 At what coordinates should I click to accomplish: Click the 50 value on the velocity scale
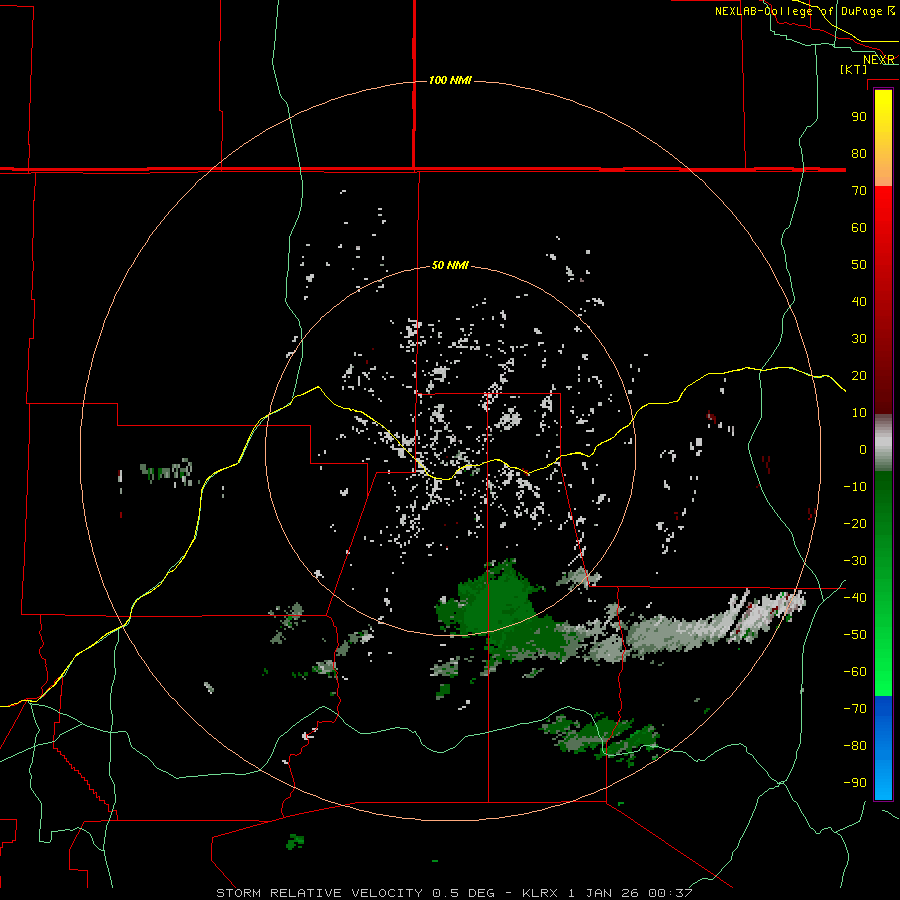click(859, 265)
